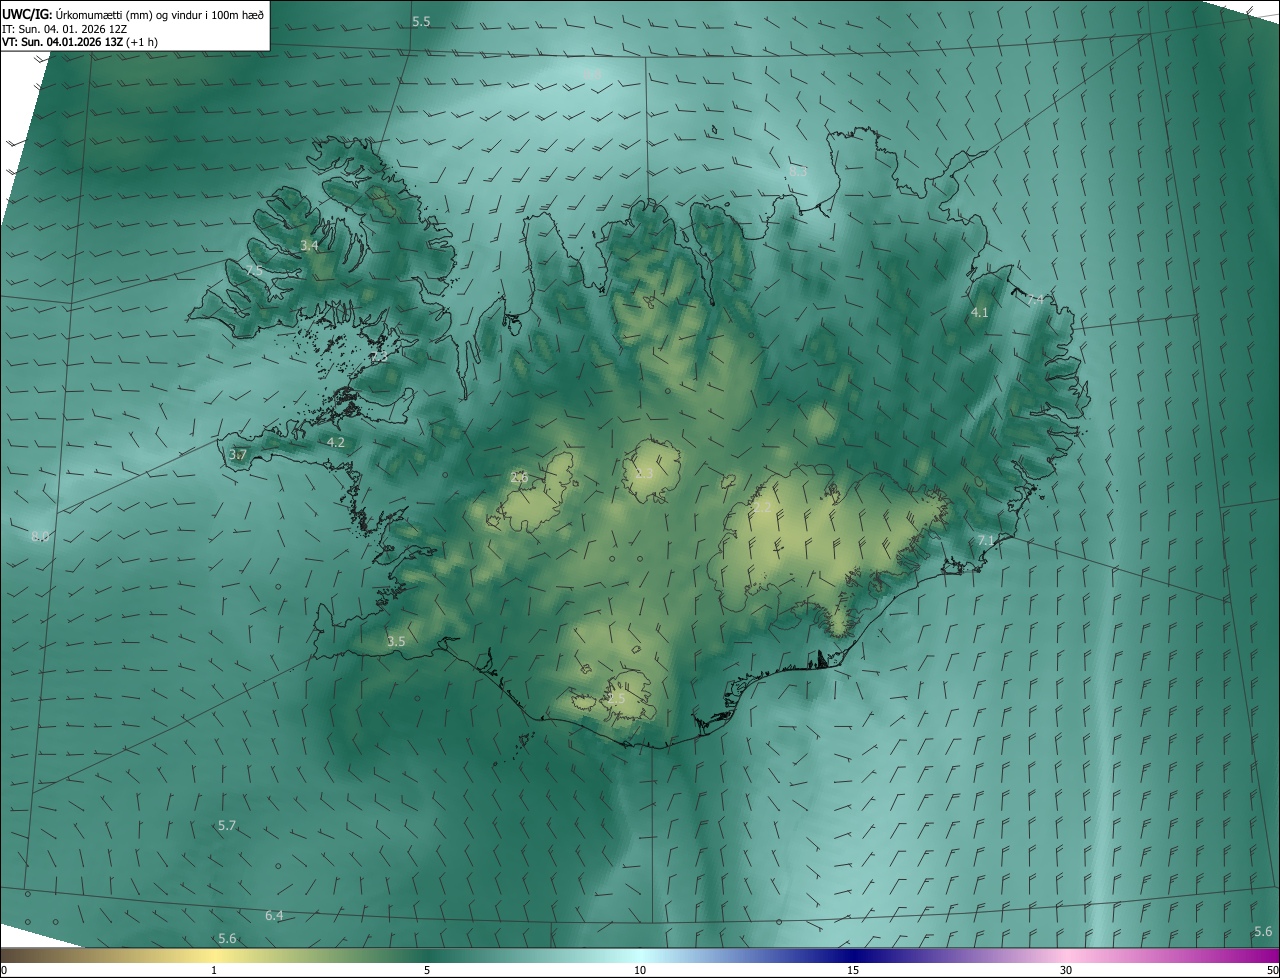
Task: Click the color scale tick label 1
Action: [x=214, y=970]
